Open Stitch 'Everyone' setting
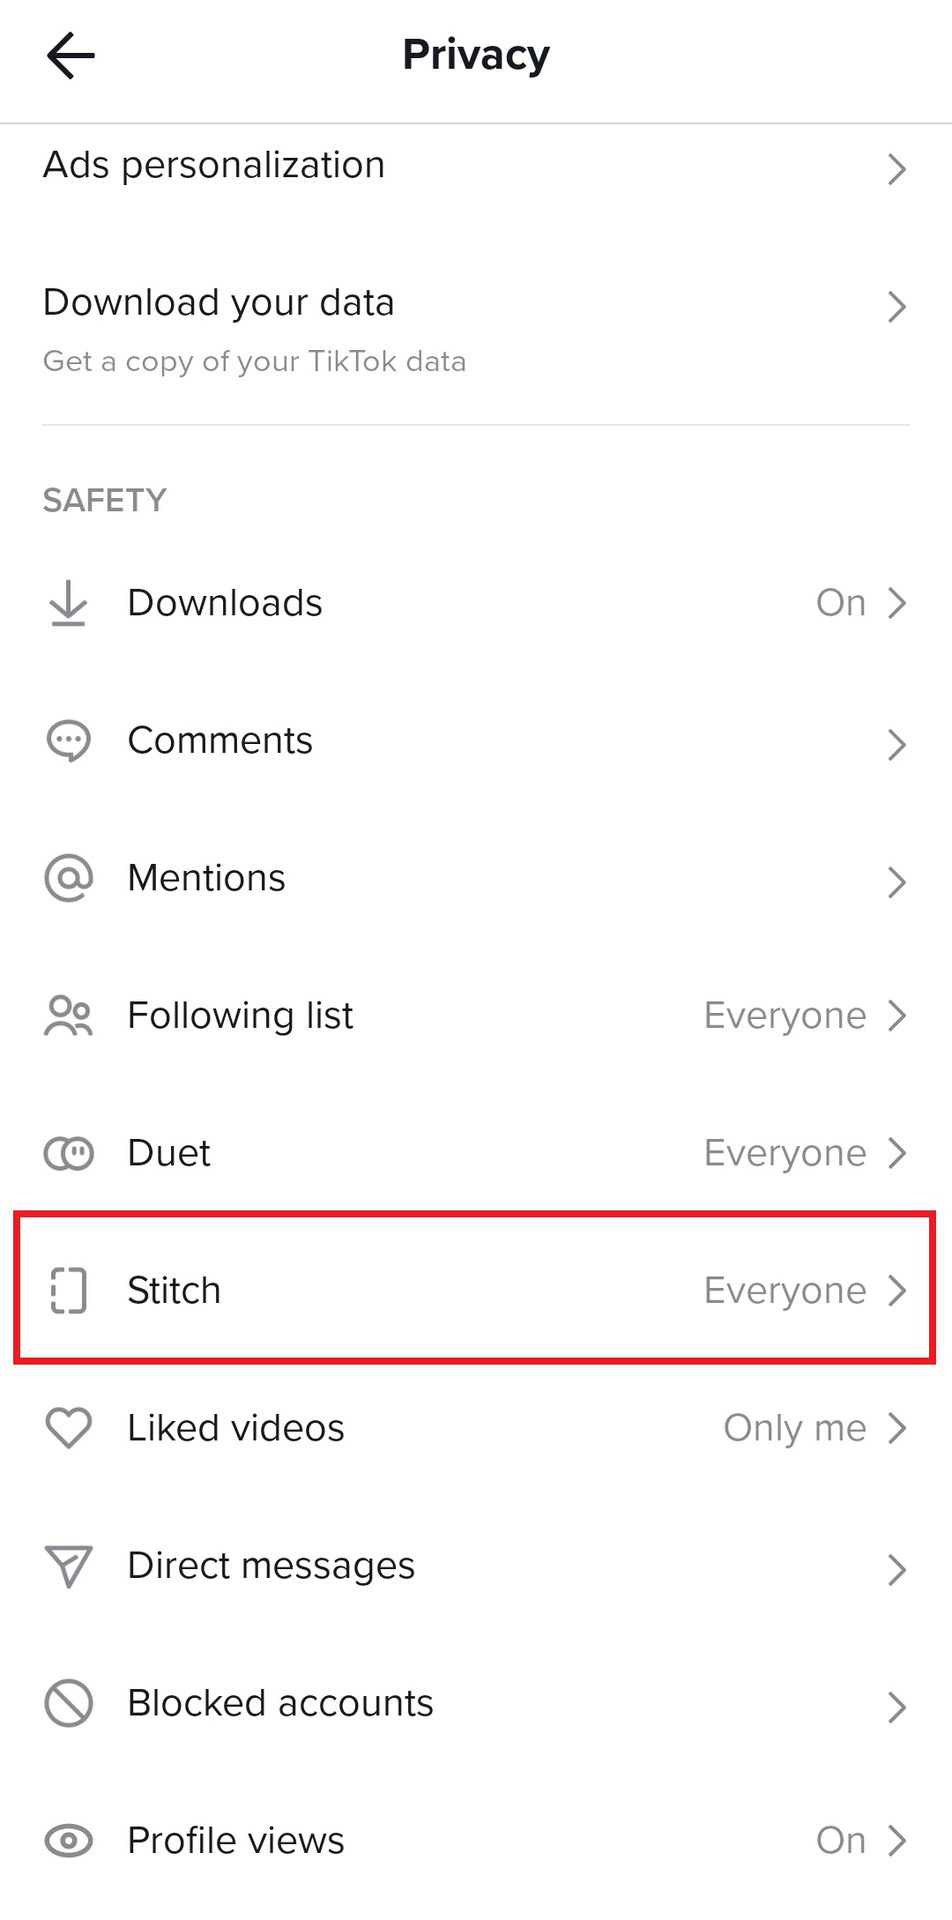952x1920 pixels. (785, 1291)
